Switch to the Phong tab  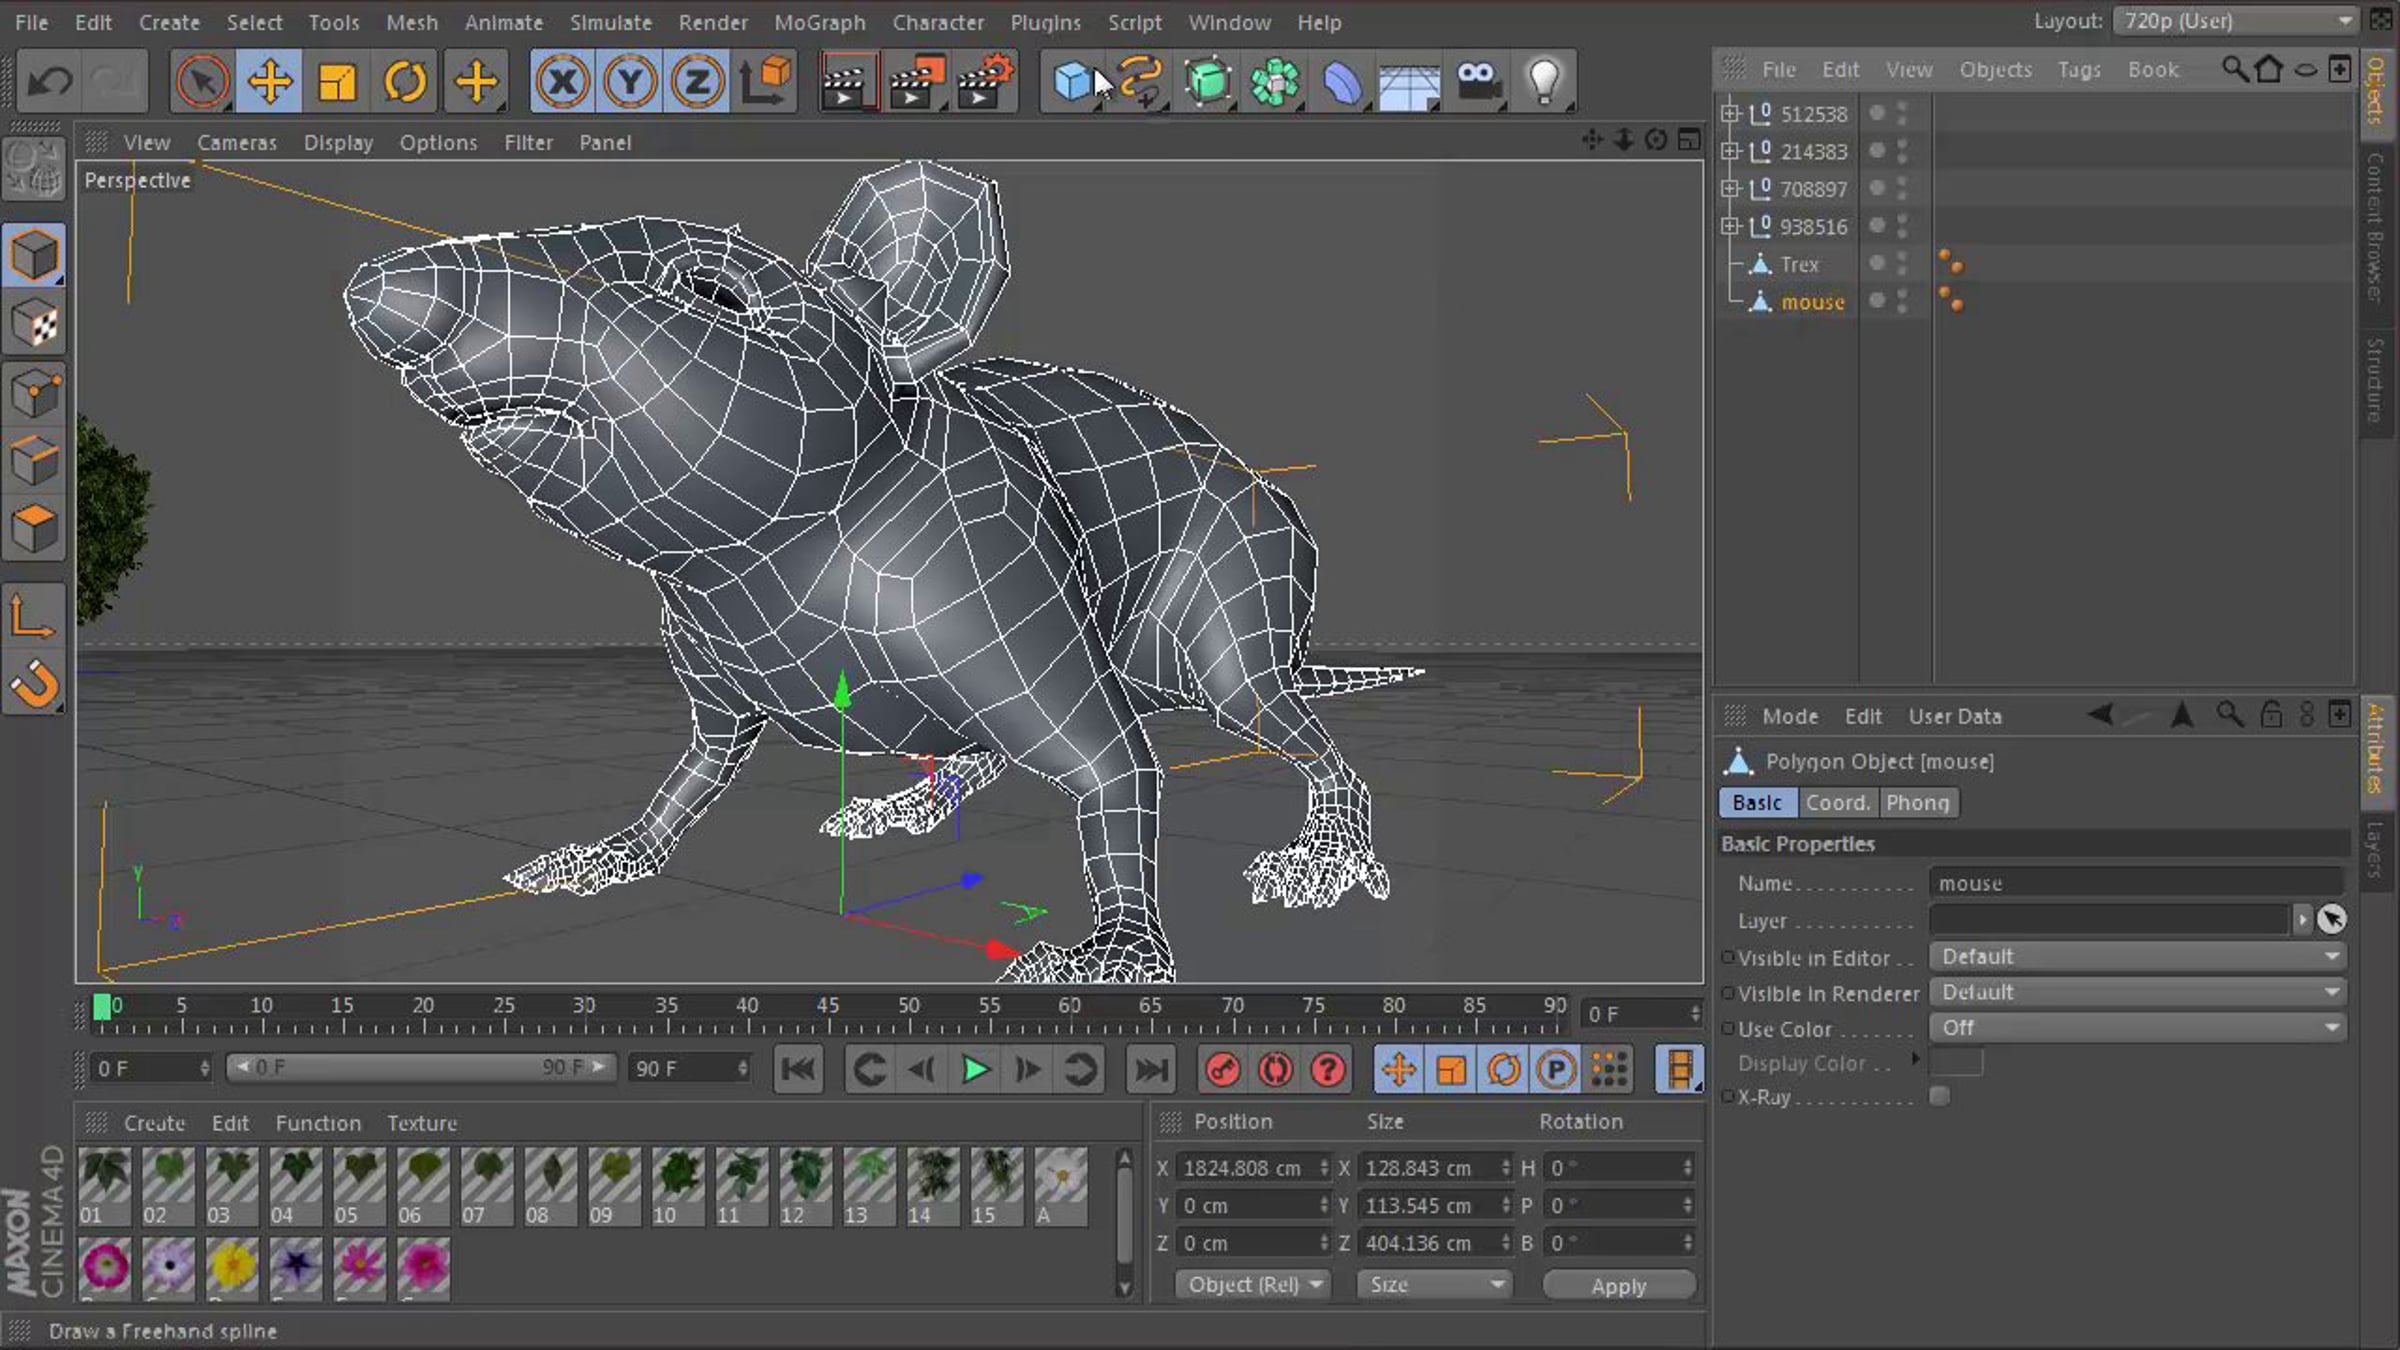[1917, 803]
